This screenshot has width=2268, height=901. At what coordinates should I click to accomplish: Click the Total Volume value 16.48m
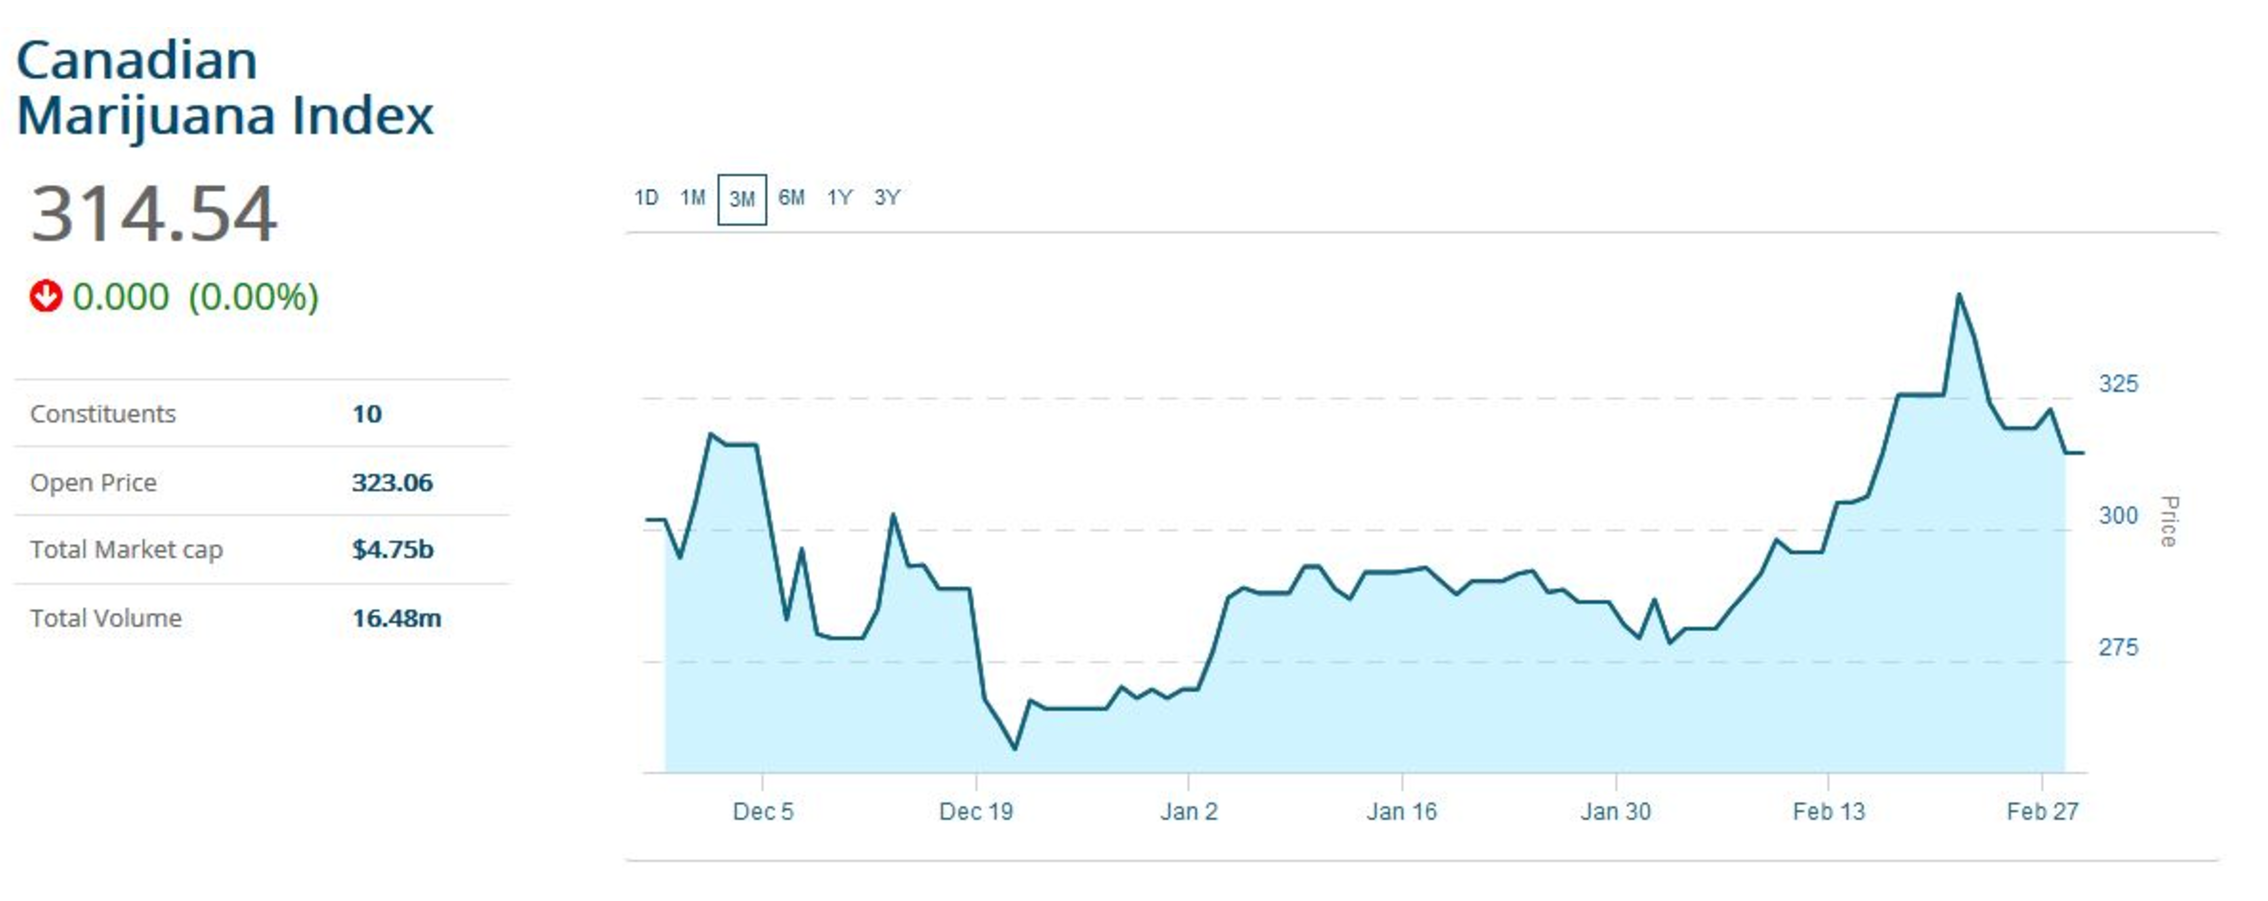396,619
